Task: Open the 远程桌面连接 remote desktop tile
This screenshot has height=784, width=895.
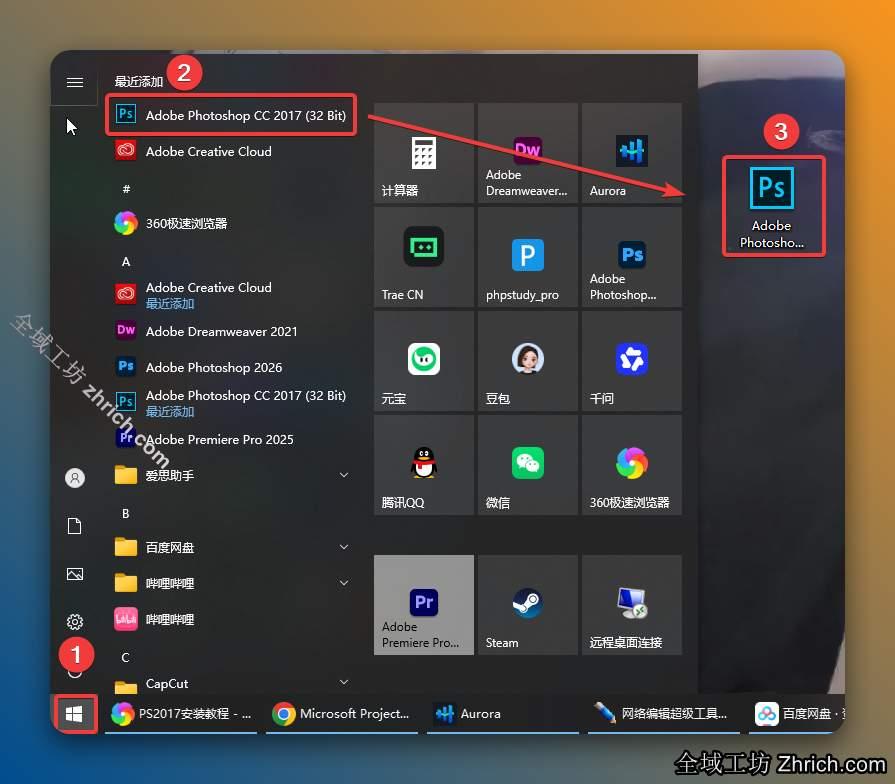Action: click(x=632, y=605)
